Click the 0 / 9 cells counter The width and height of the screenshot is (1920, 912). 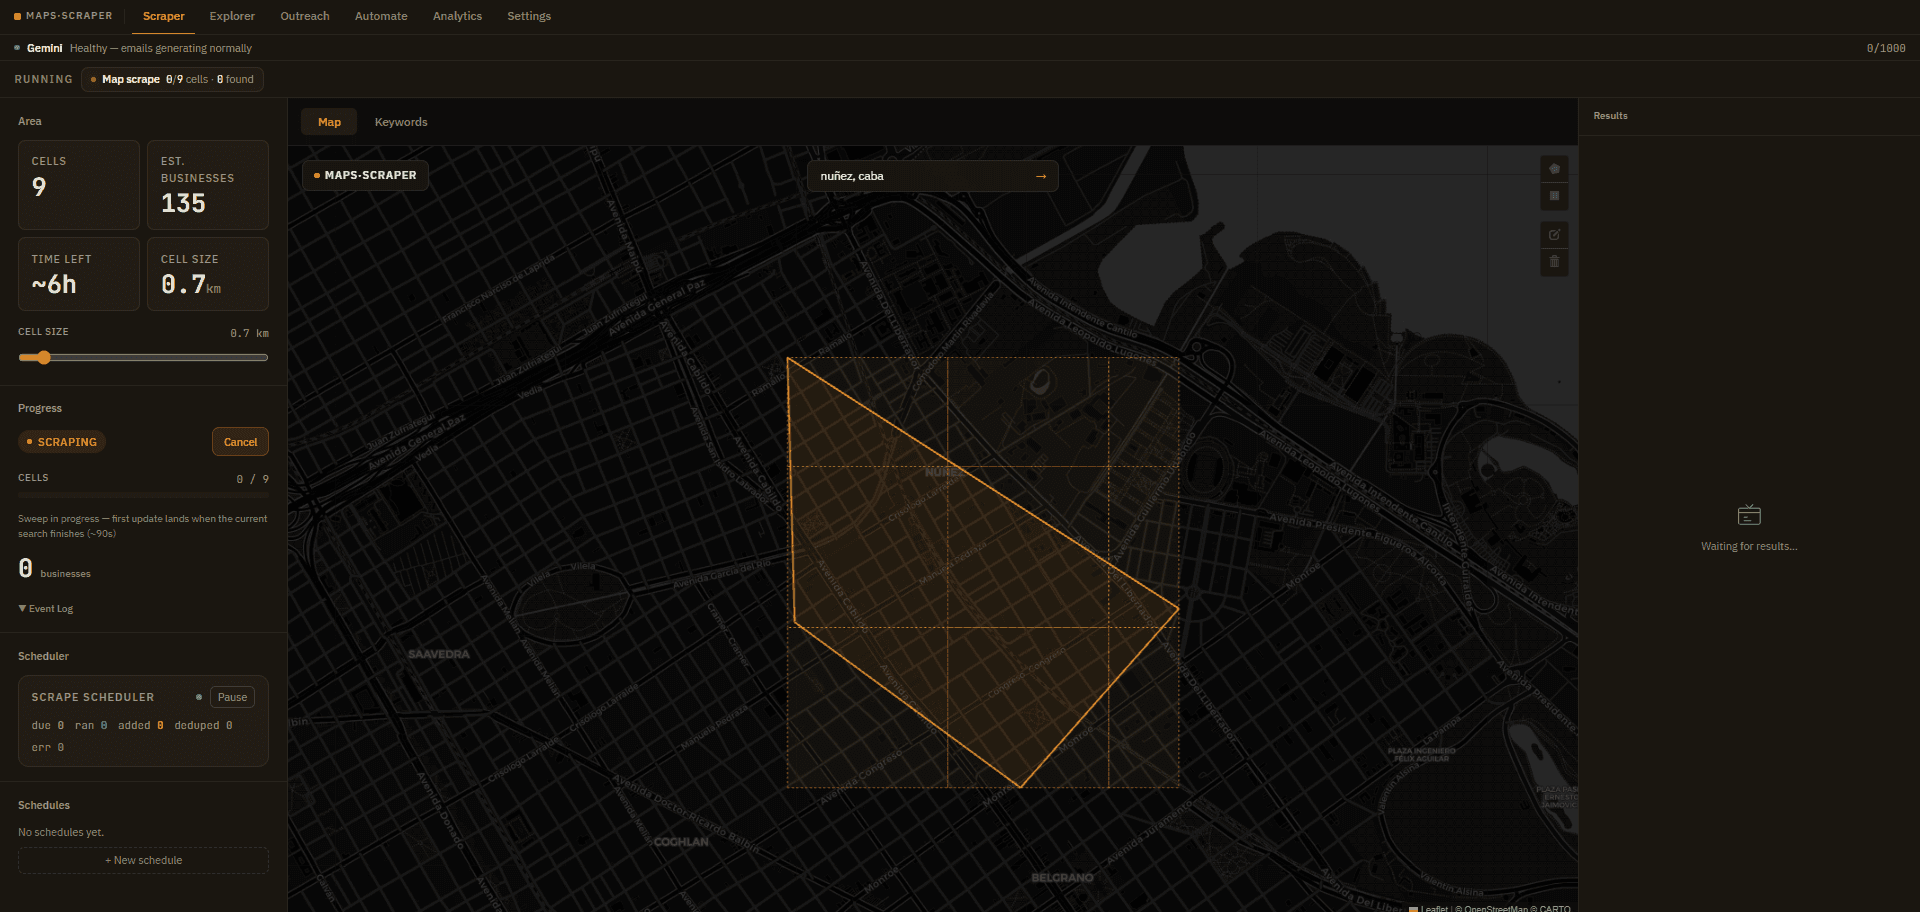coord(252,479)
